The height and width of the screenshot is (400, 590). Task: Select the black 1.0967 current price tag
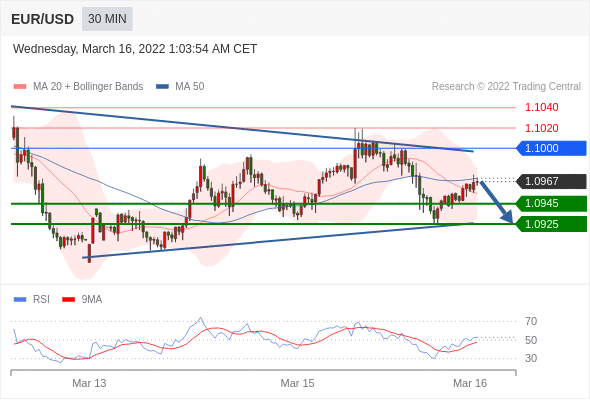[551, 181]
